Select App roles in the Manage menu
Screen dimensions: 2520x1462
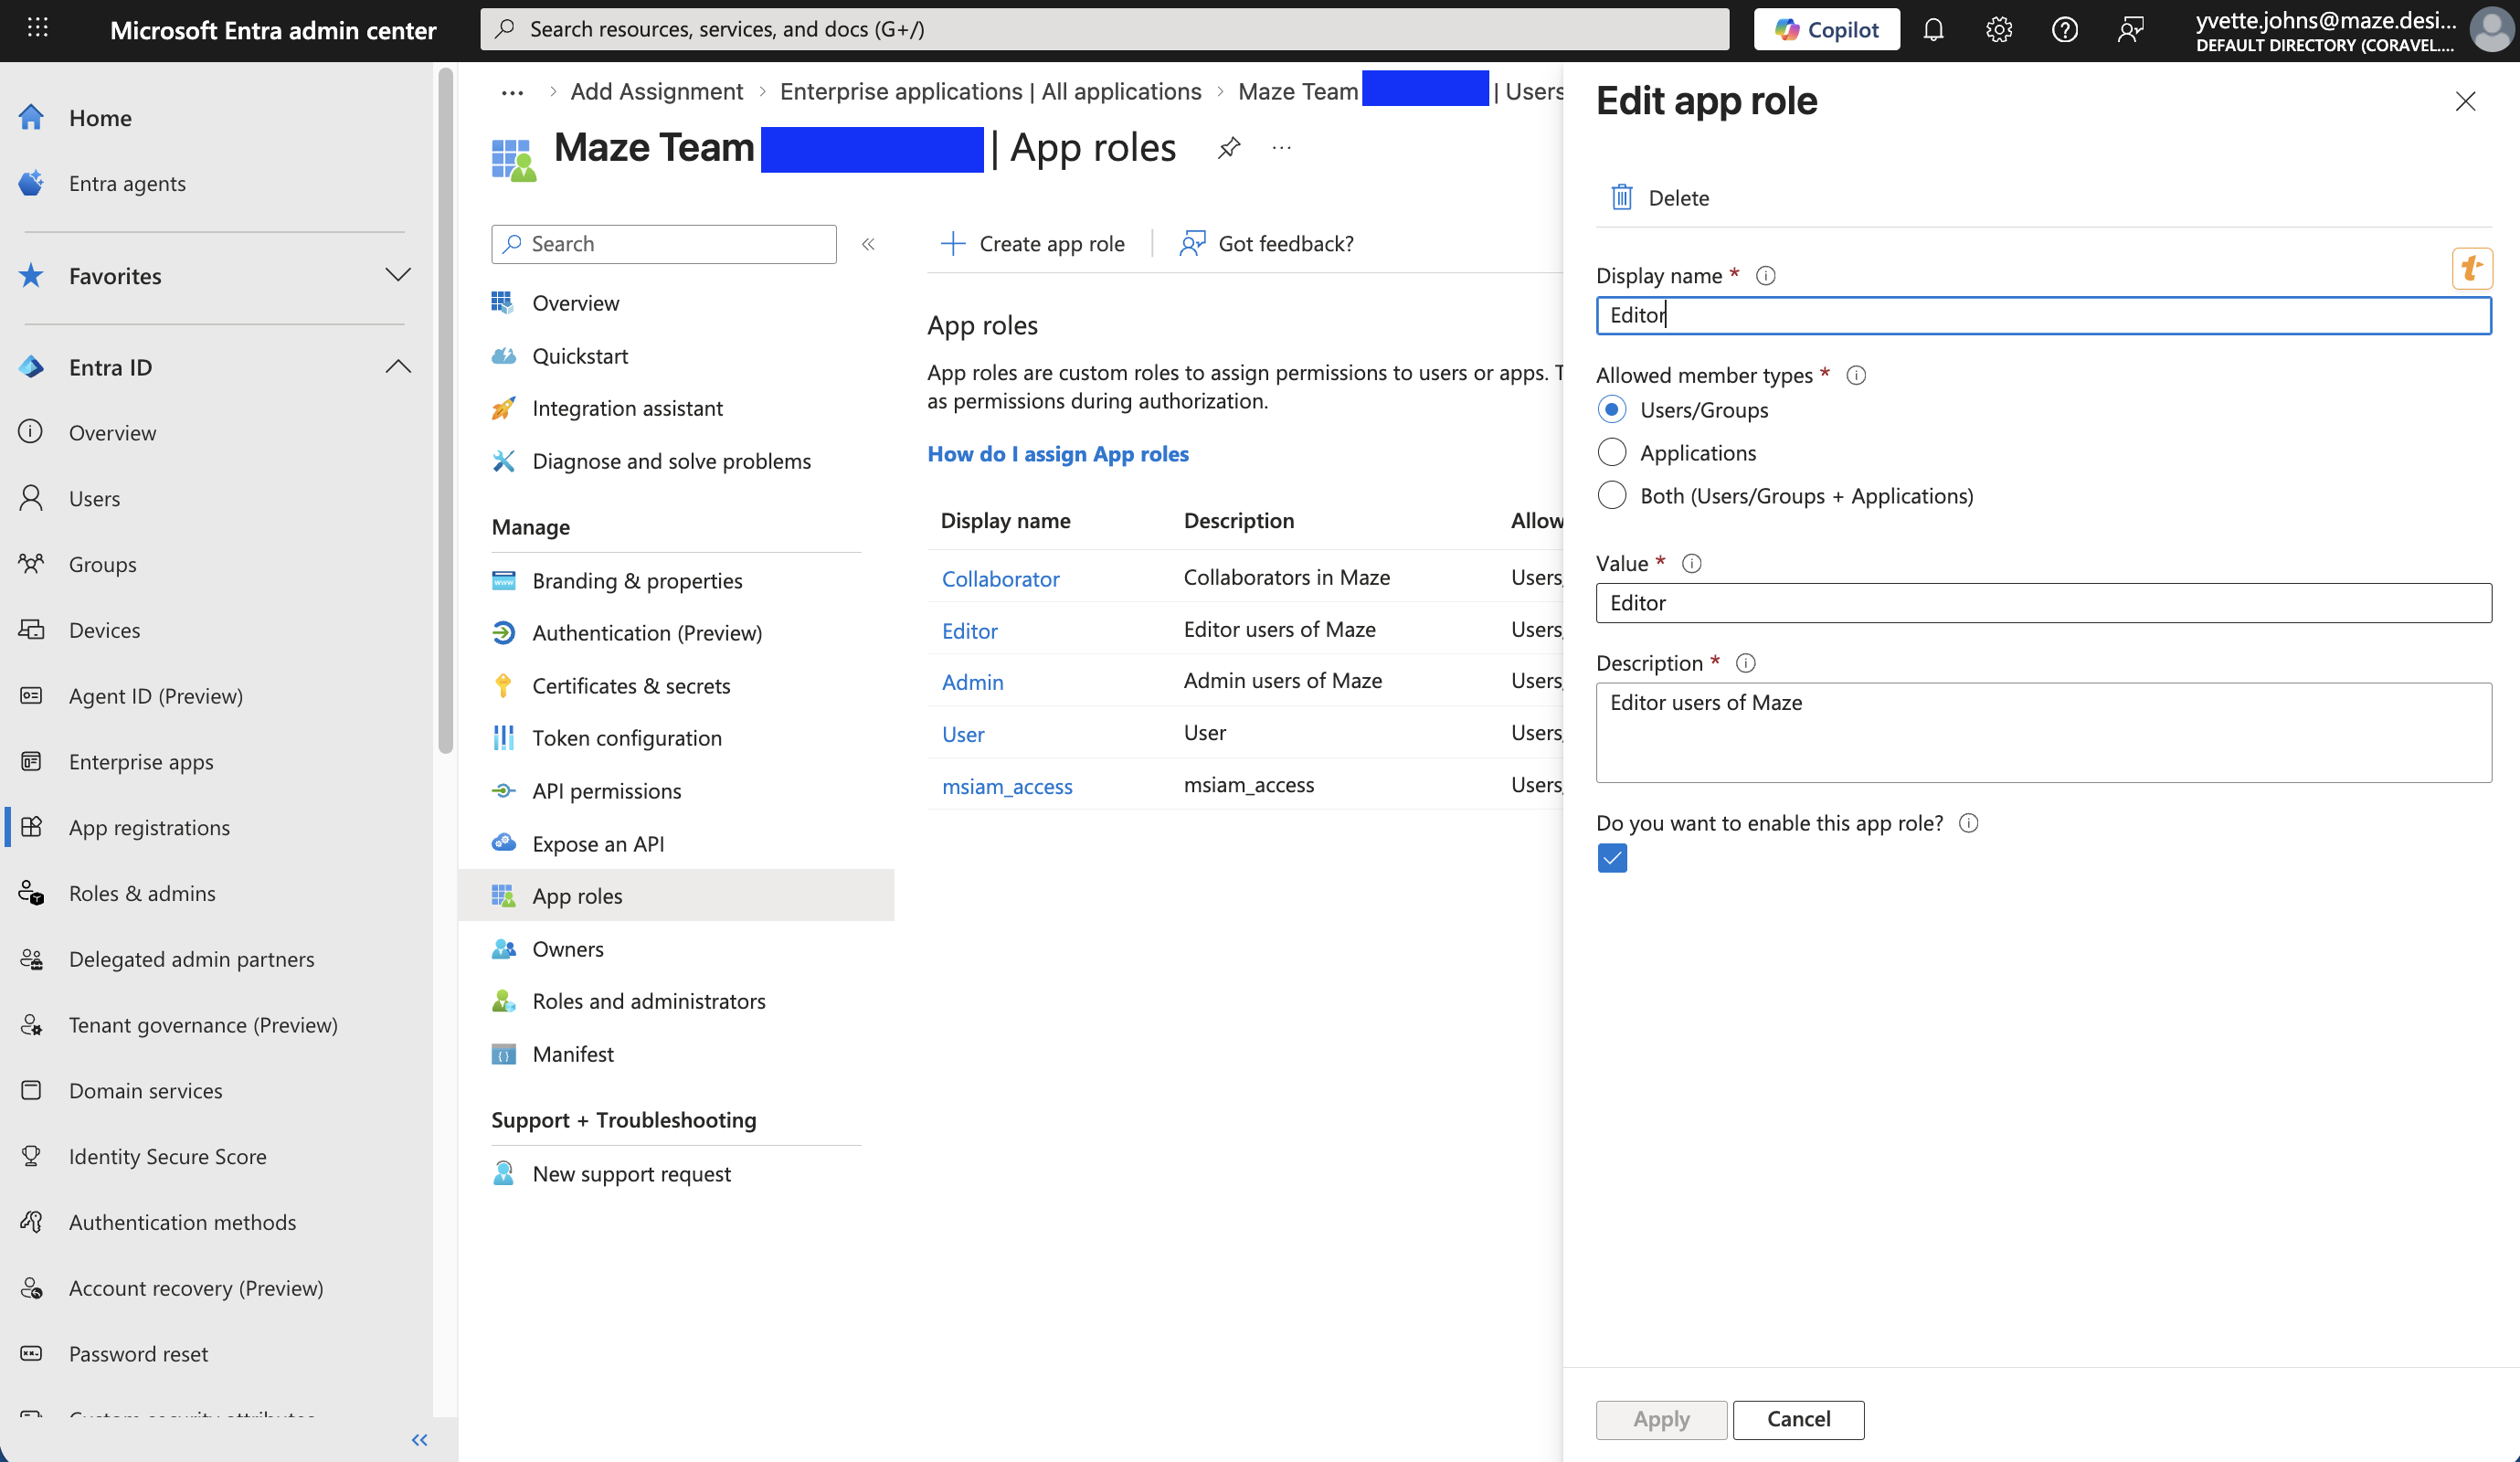(676, 896)
